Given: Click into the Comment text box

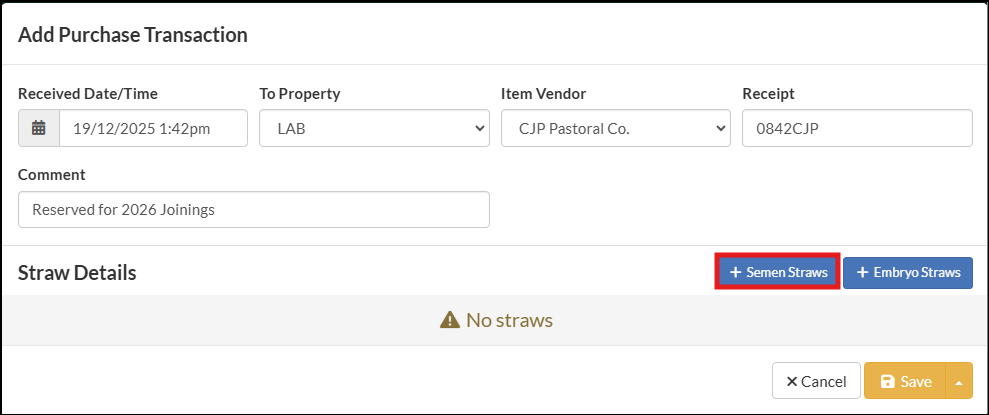Looking at the screenshot, I should click(x=254, y=210).
